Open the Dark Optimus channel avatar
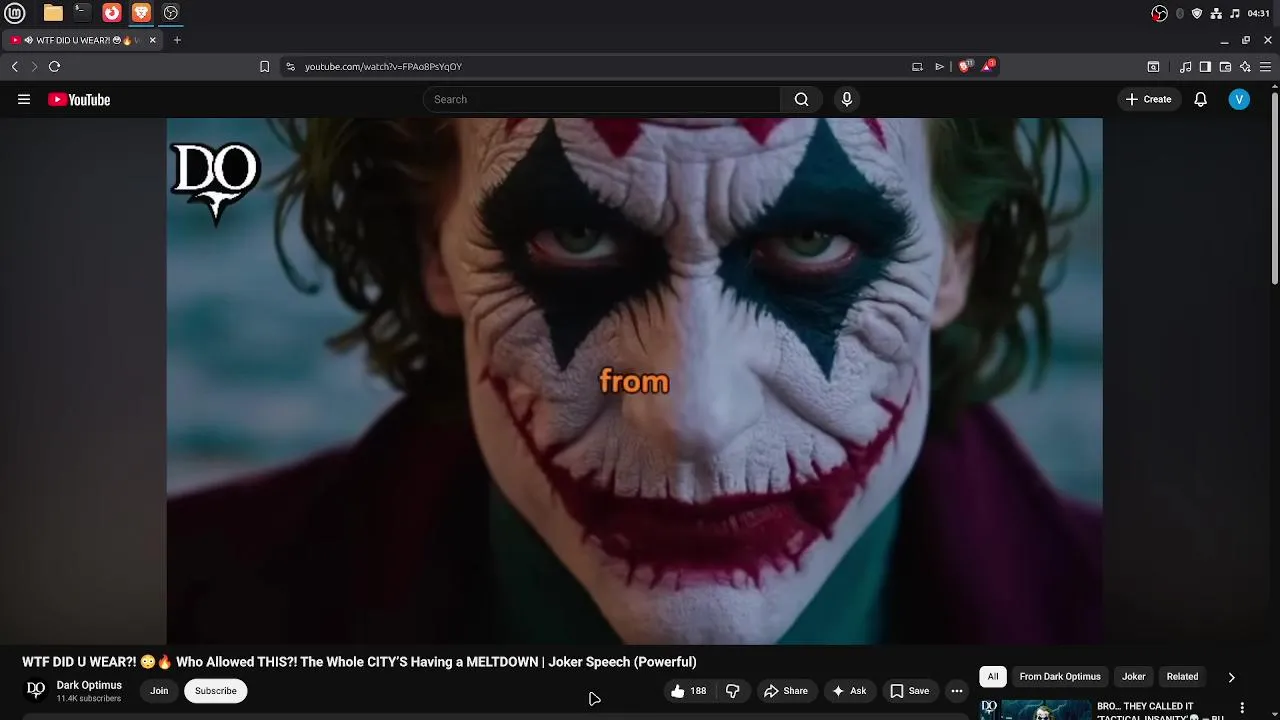Image resolution: width=1280 pixels, height=720 pixels. [36, 690]
